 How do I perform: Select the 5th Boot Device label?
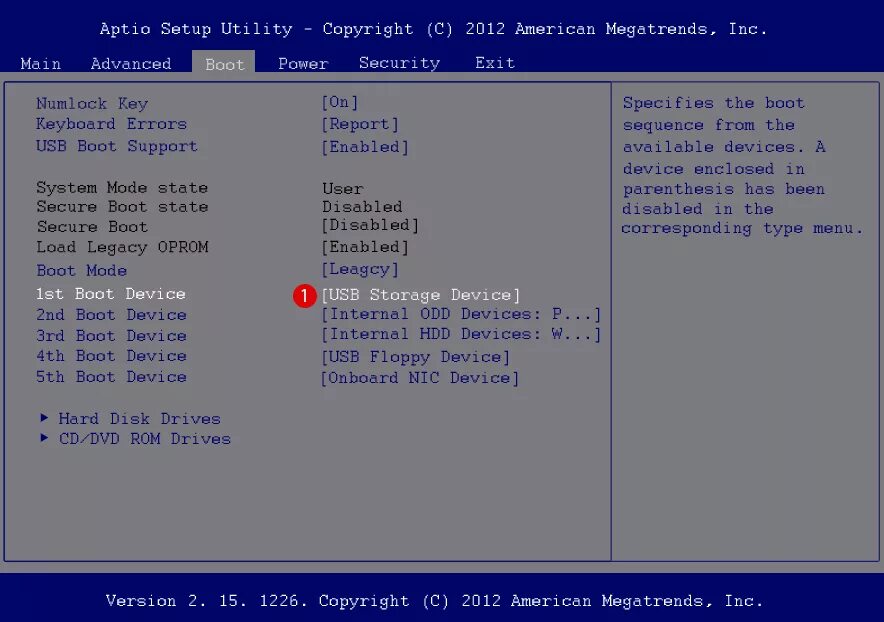[111, 377]
